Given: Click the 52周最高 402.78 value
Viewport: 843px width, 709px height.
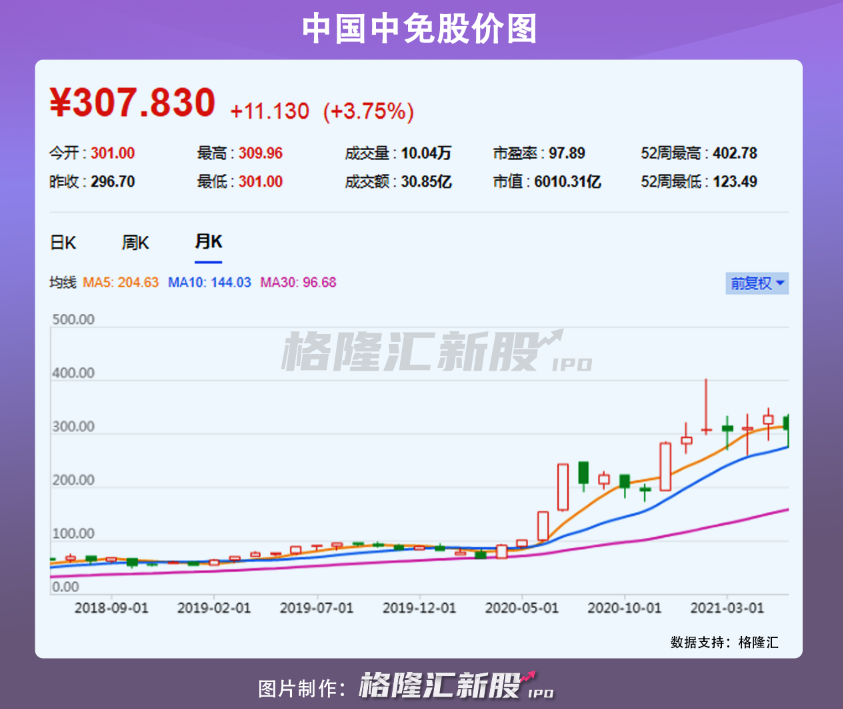Looking at the screenshot, I should pyautogui.click(x=699, y=153).
